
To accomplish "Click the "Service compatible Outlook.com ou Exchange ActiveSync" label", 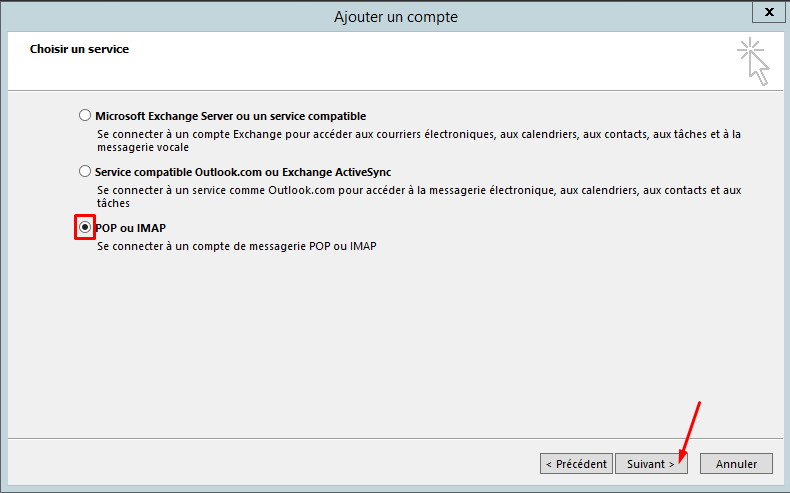I will 243,172.
